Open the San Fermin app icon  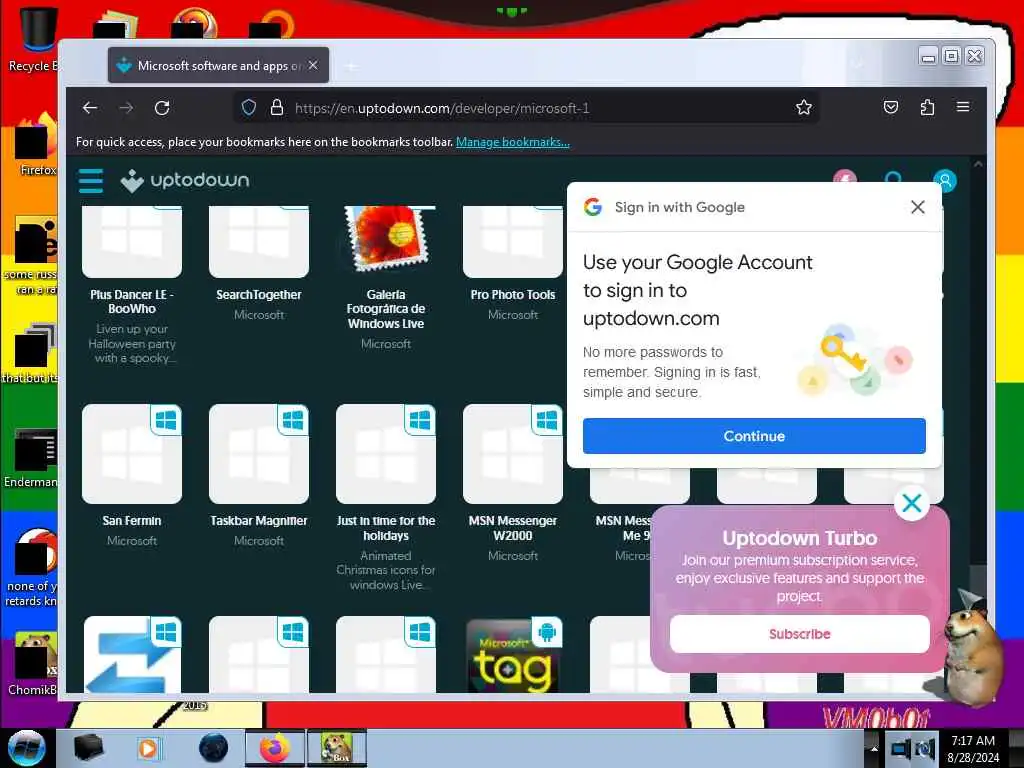pos(132,454)
